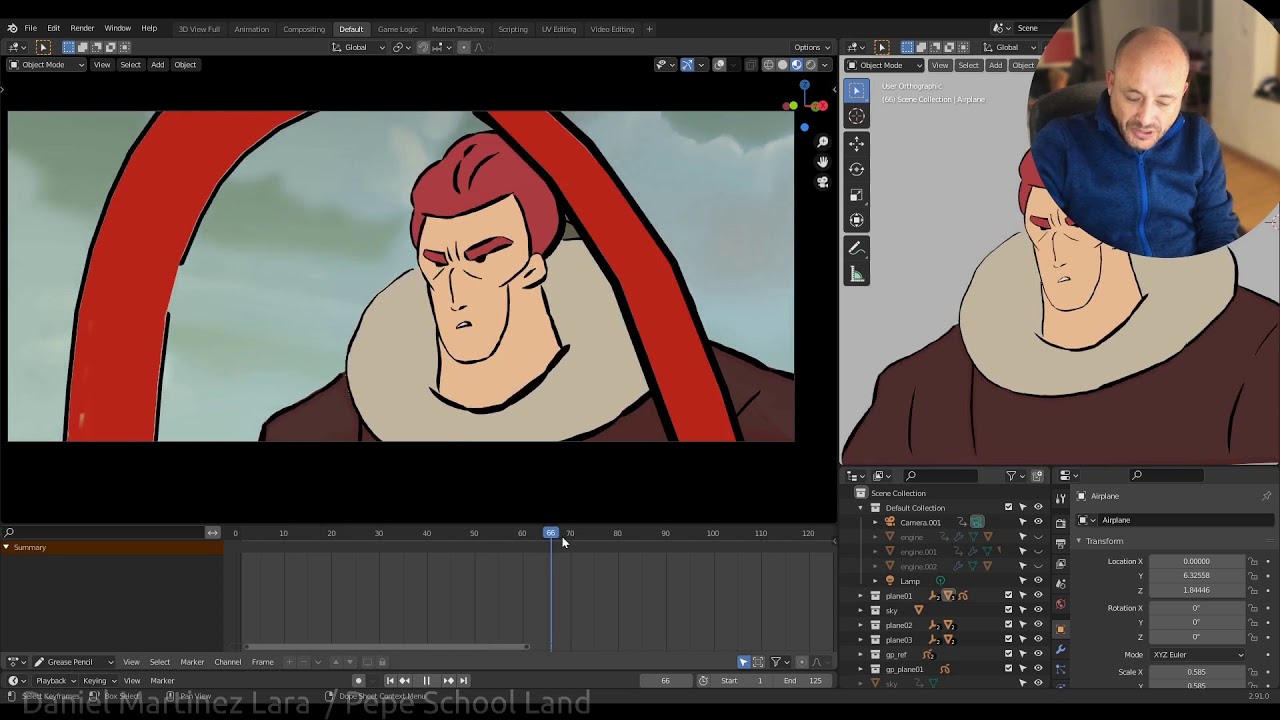1280x720 pixels.
Task: Switch to wireframe viewport shading
Action: pyautogui.click(x=768, y=65)
